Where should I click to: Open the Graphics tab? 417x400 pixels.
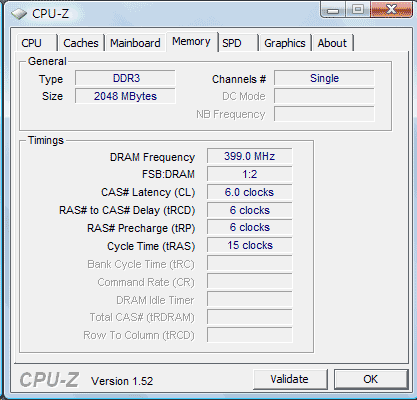285,43
